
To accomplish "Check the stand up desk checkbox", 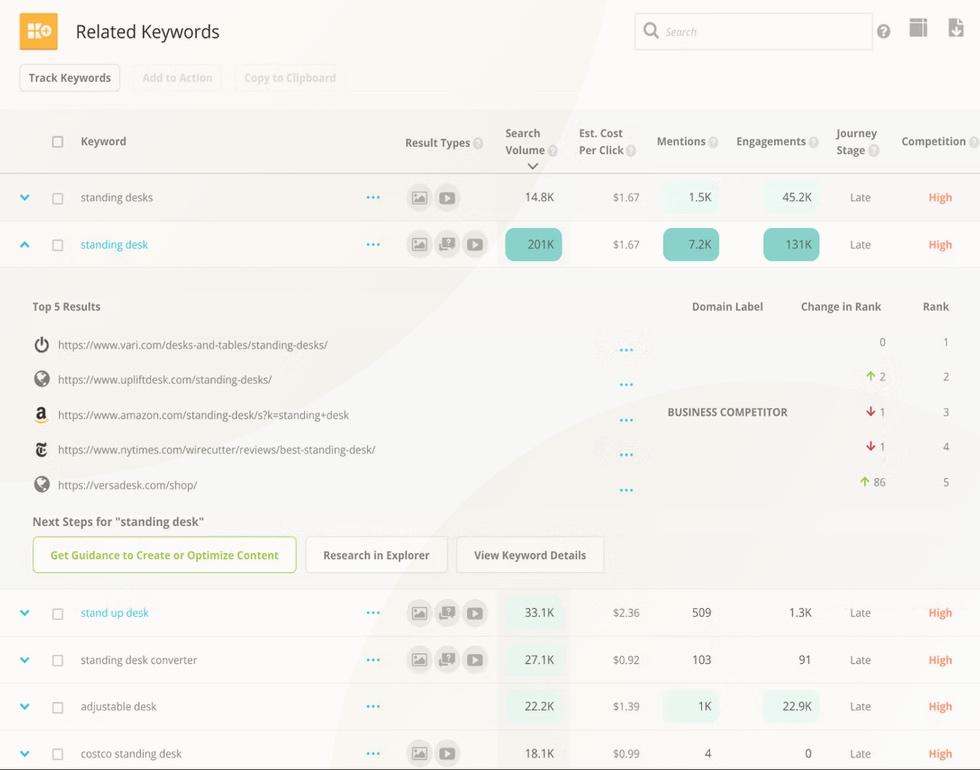I will click(x=58, y=614).
